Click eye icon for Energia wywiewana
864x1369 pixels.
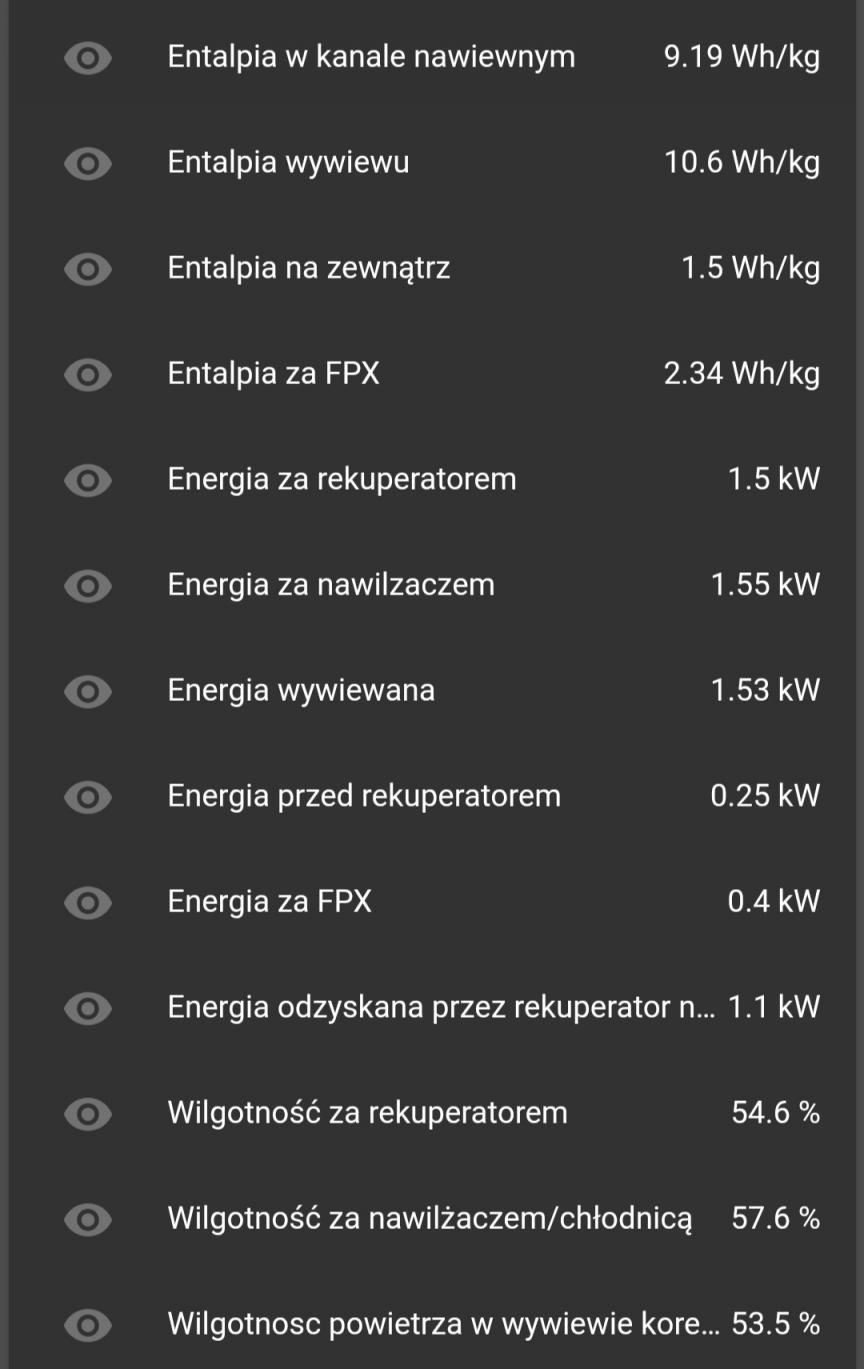88,691
